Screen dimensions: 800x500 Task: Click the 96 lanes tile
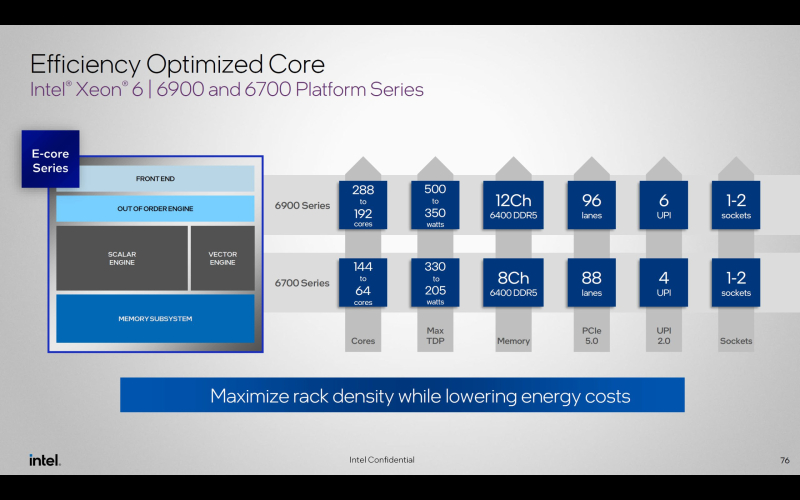click(591, 205)
